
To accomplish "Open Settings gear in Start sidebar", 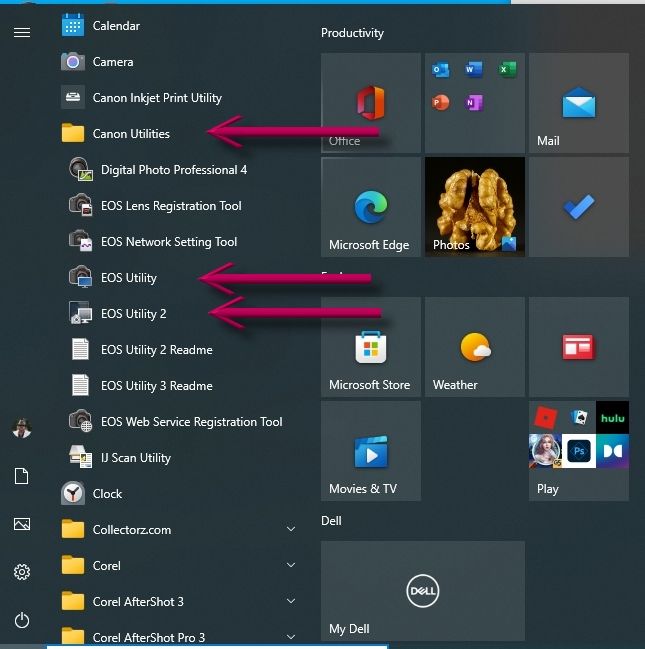I will point(22,572).
